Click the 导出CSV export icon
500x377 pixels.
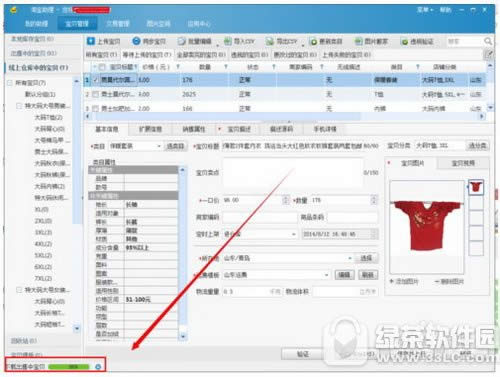coord(269,41)
